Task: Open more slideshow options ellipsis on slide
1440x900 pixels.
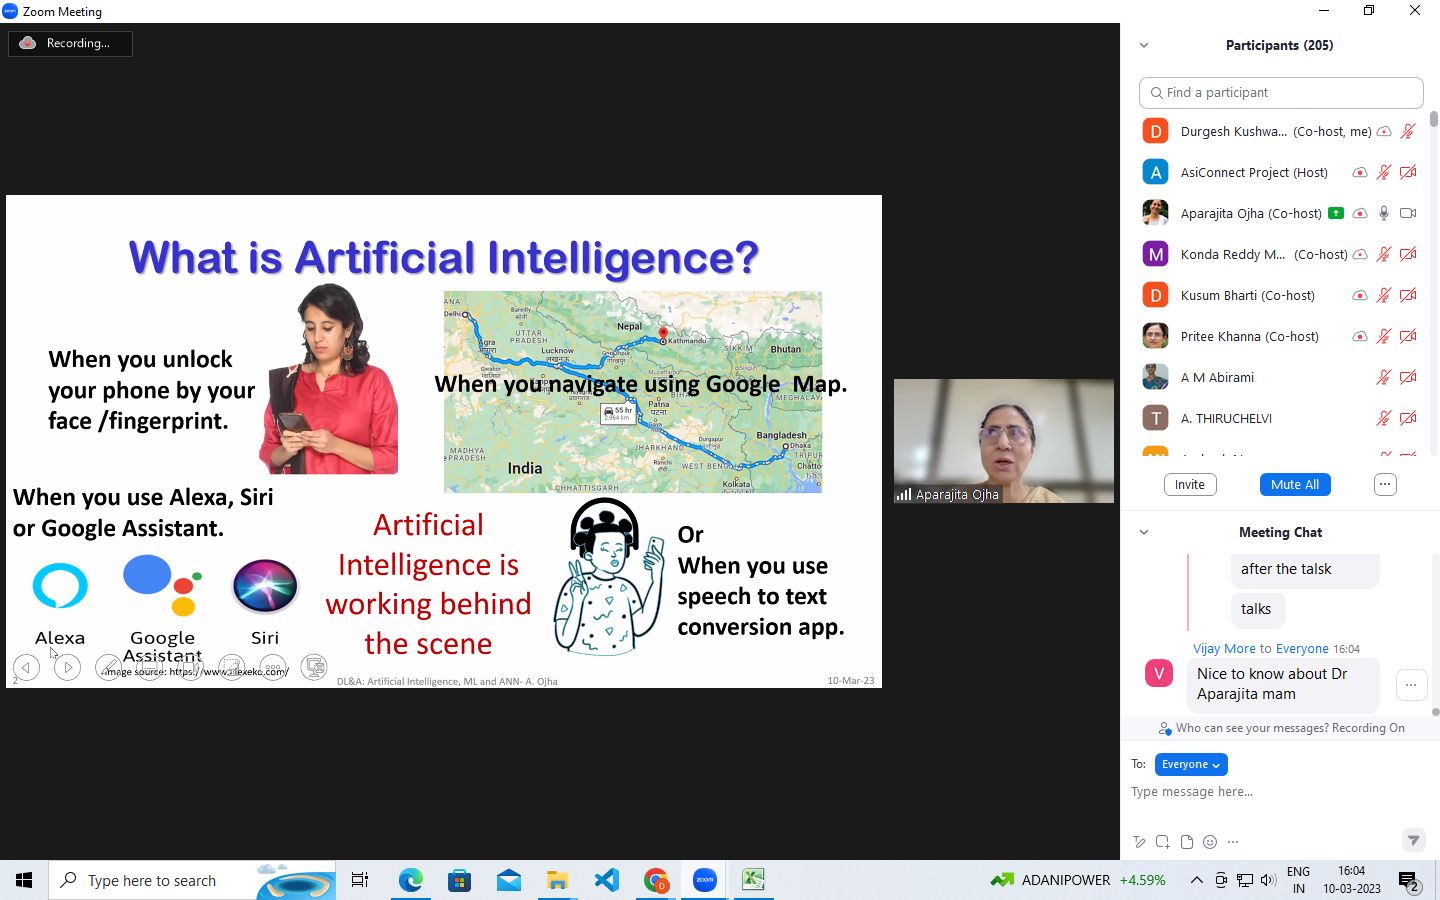Action: pyautogui.click(x=272, y=667)
